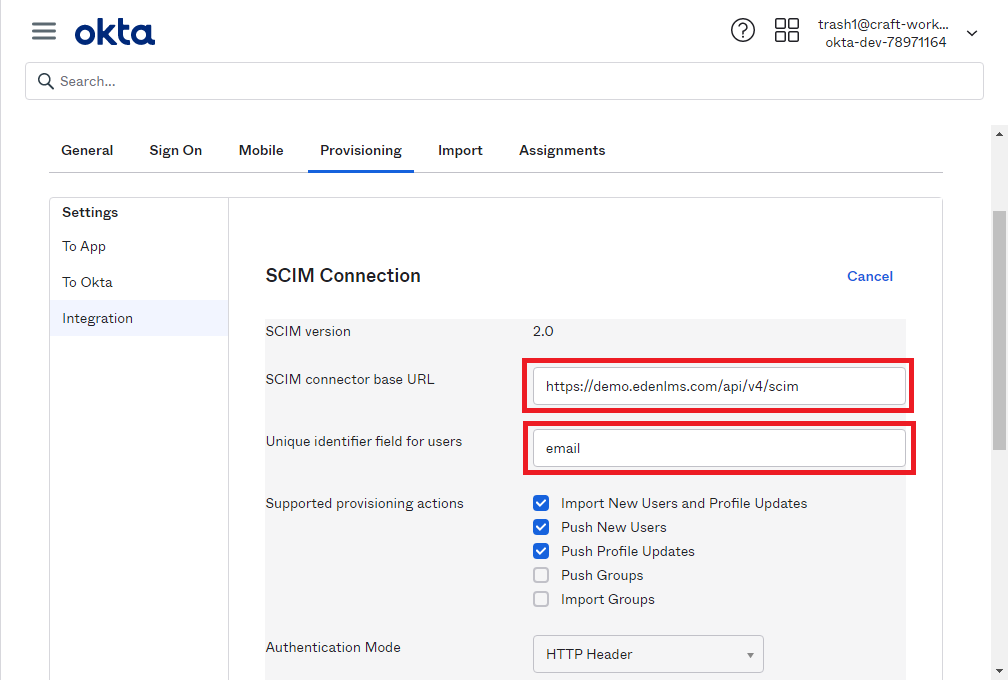Click the scrollbar down arrow

pos(999,671)
